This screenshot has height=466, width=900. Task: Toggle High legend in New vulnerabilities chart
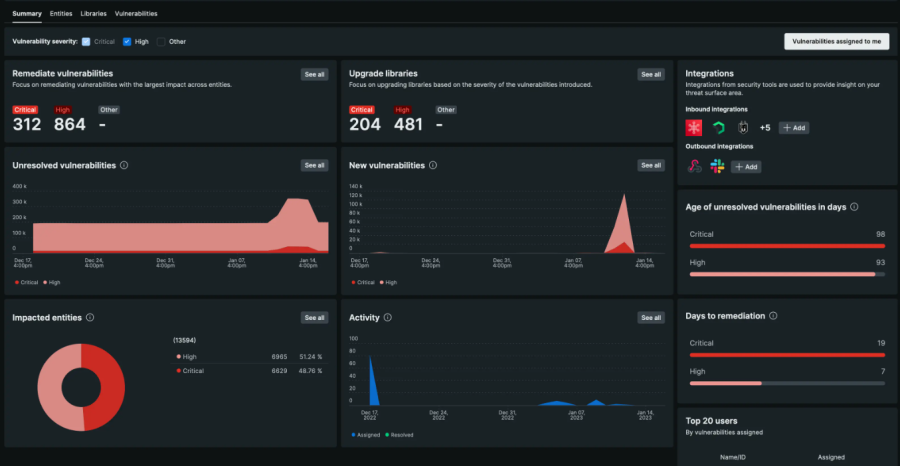[x=388, y=282]
